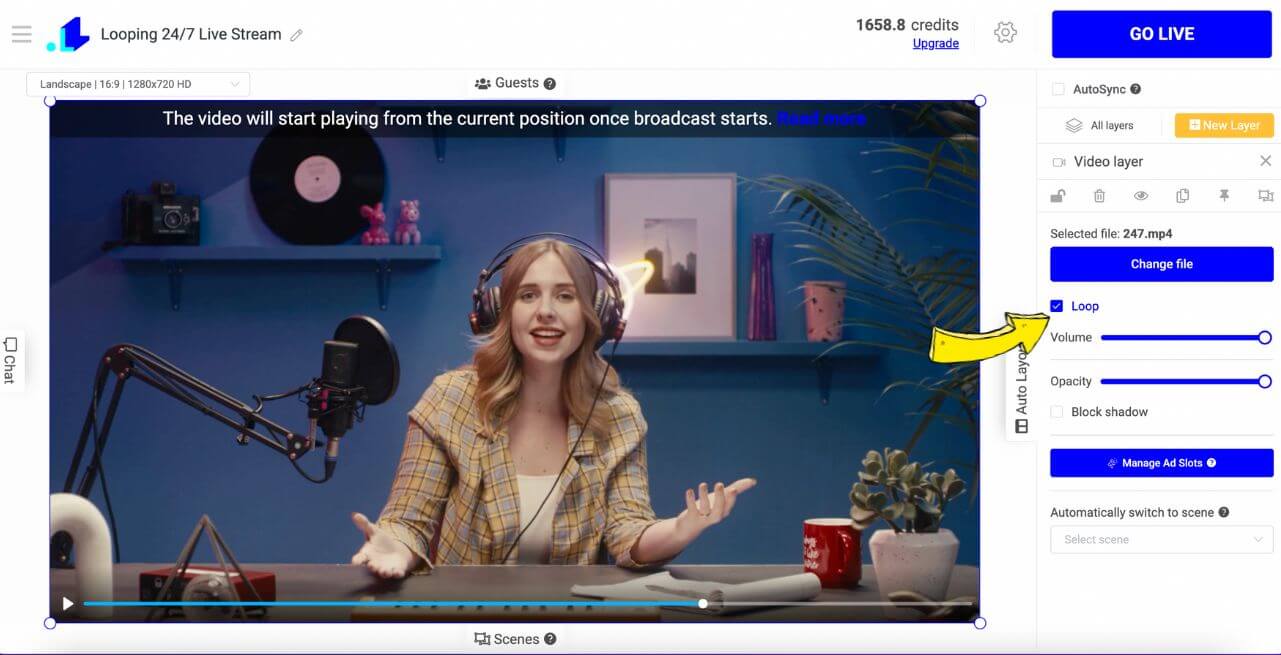Image resolution: width=1281 pixels, height=655 pixels.
Task: Click the video progress bar
Action: click(527, 604)
